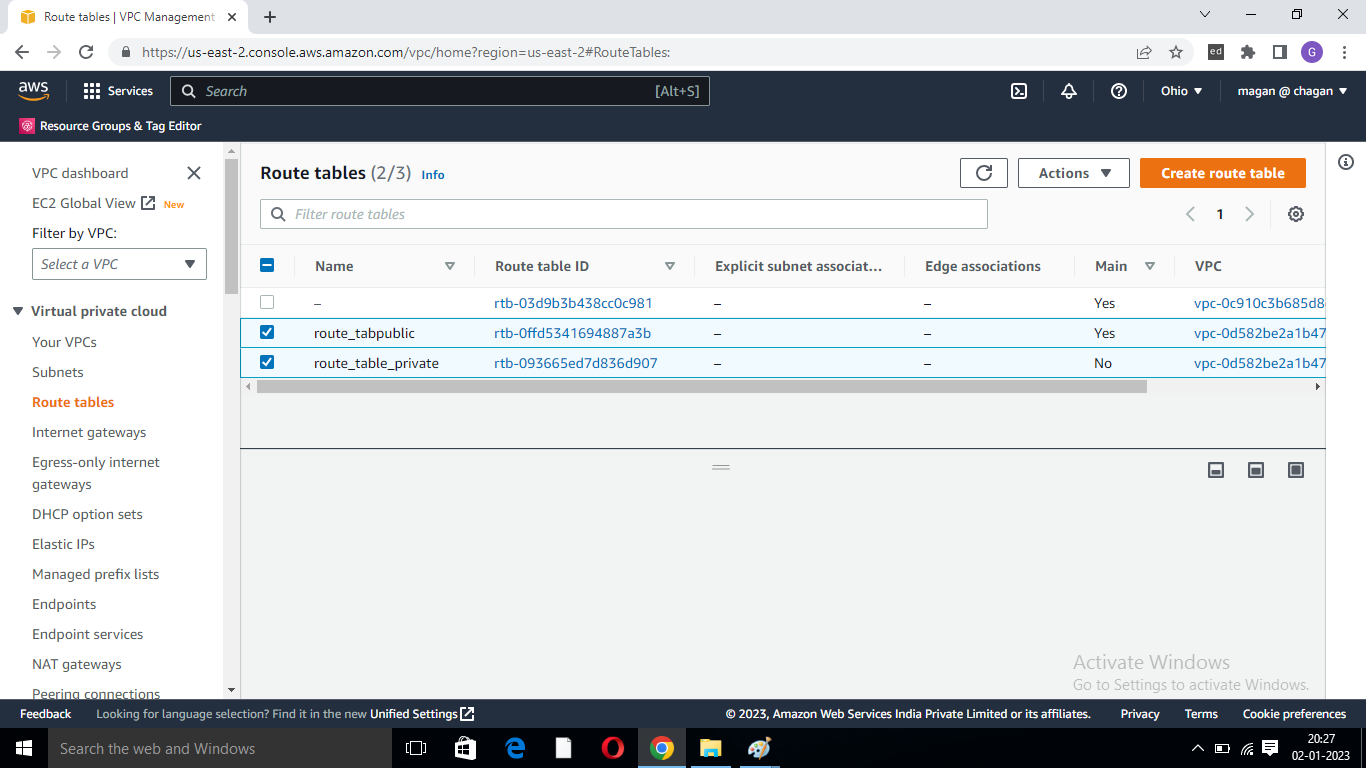This screenshot has width=1366, height=768.
Task: Switch to the Services menu
Action: click(x=117, y=90)
